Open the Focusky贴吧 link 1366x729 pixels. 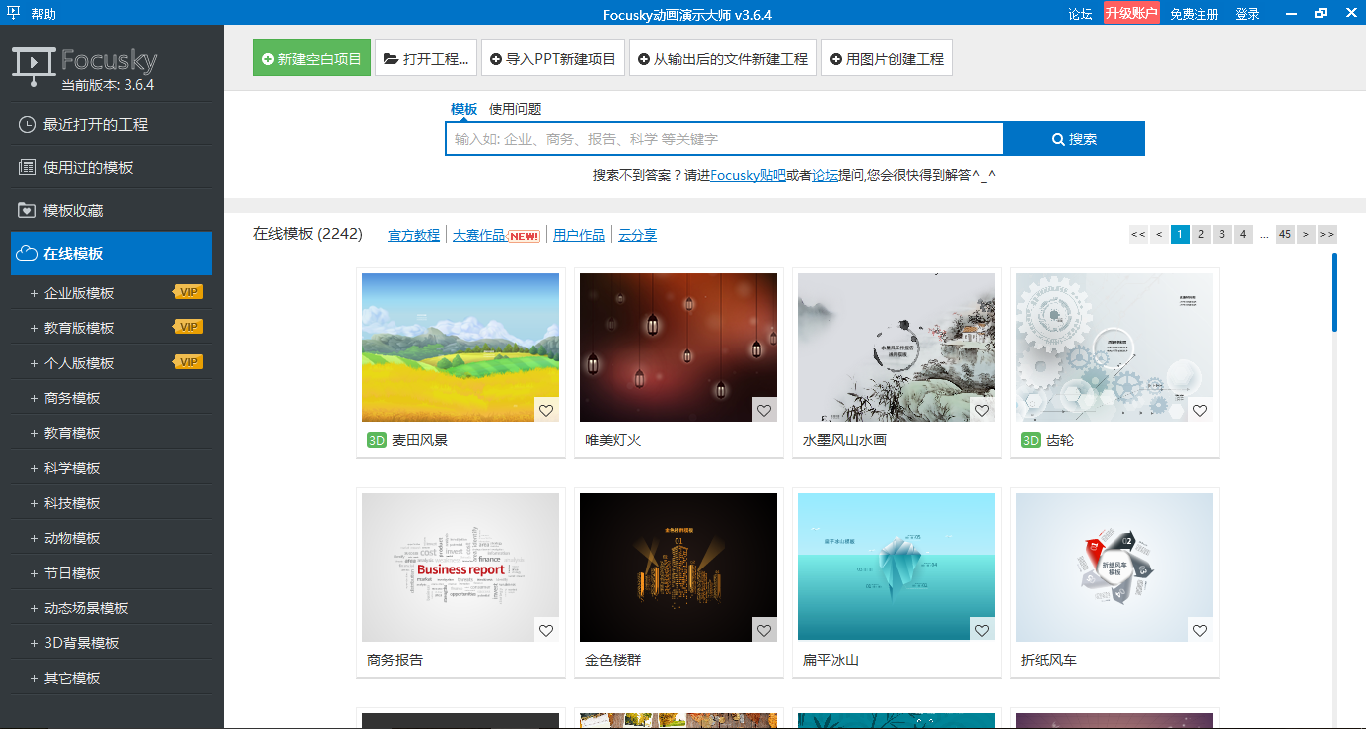pyautogui.click(x=748, y=175)
